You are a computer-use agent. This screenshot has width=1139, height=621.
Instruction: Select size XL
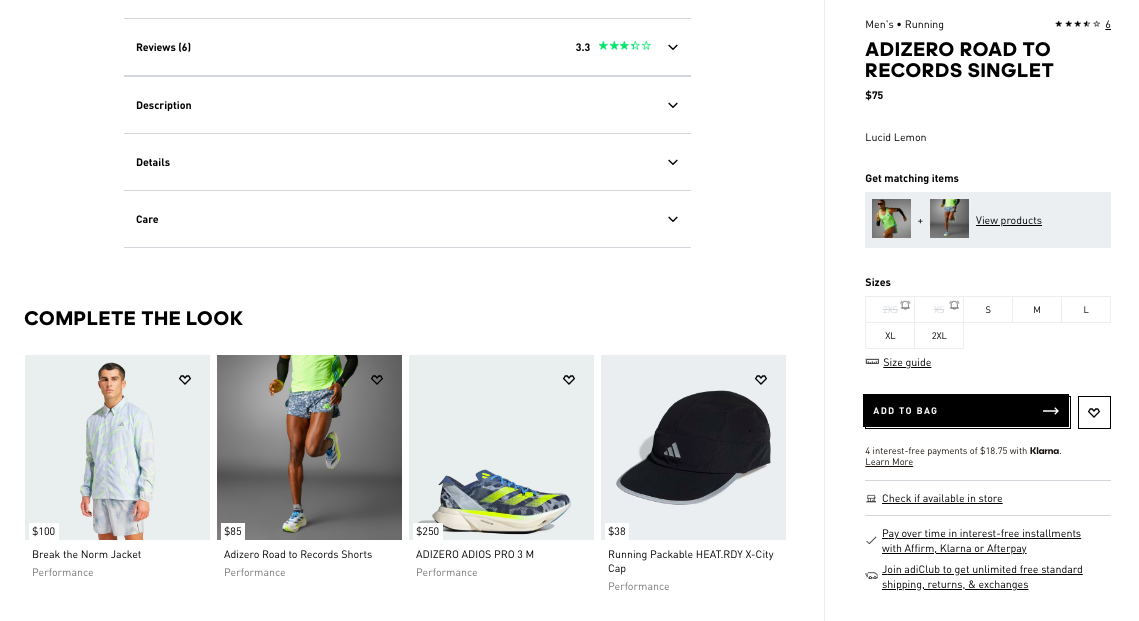tap(890, 336)
